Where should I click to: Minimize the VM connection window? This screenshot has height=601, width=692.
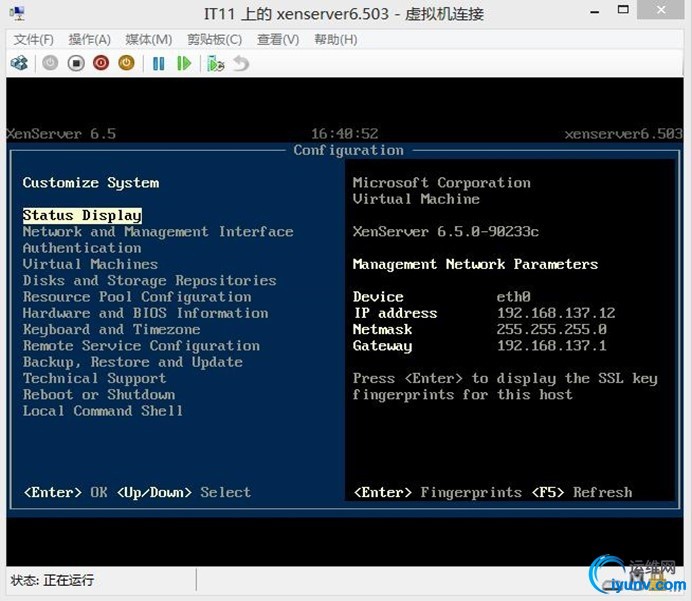click(594, 11)
